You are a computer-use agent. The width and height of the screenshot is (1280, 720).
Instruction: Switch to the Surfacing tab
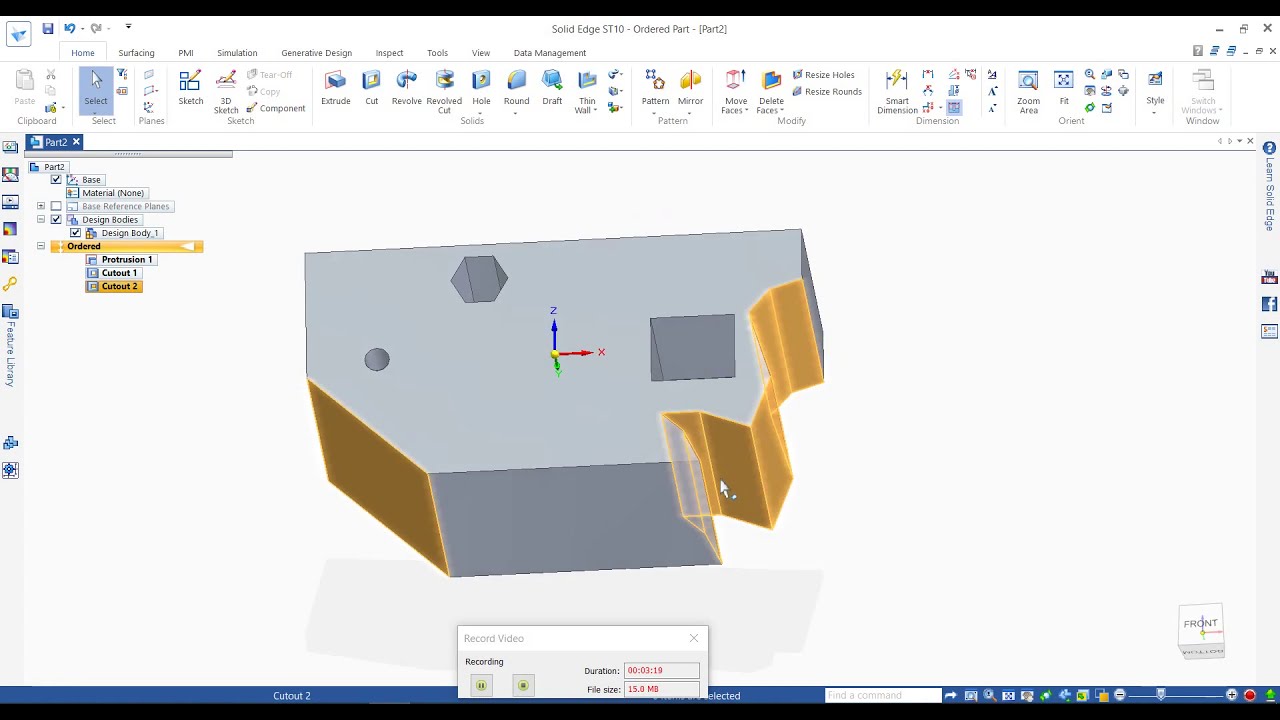(x=136, y=53)
